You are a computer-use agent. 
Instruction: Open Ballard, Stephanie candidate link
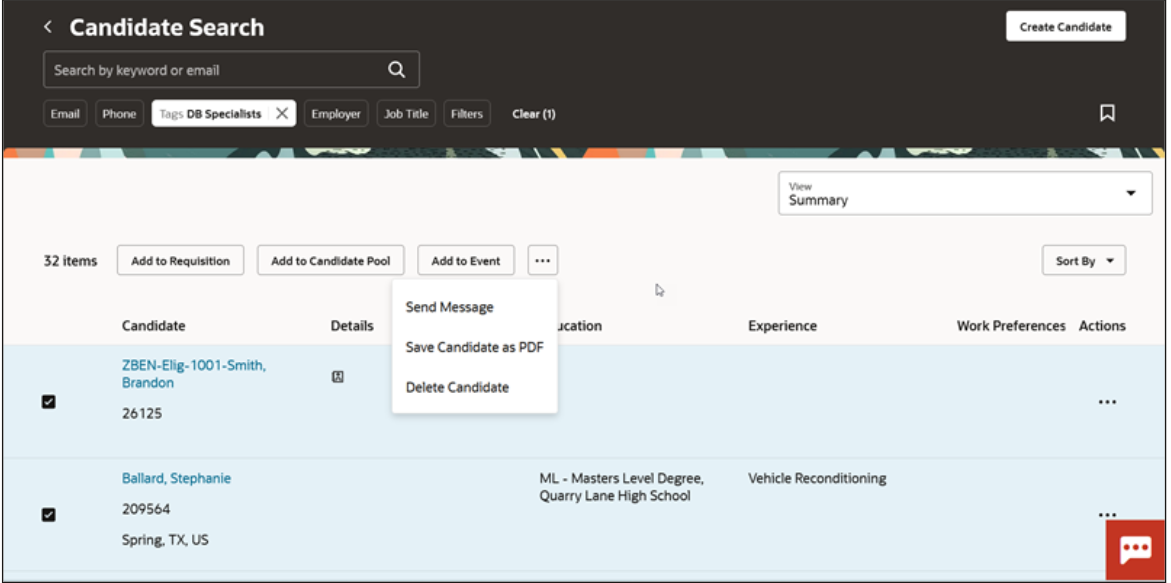point(176,478)
